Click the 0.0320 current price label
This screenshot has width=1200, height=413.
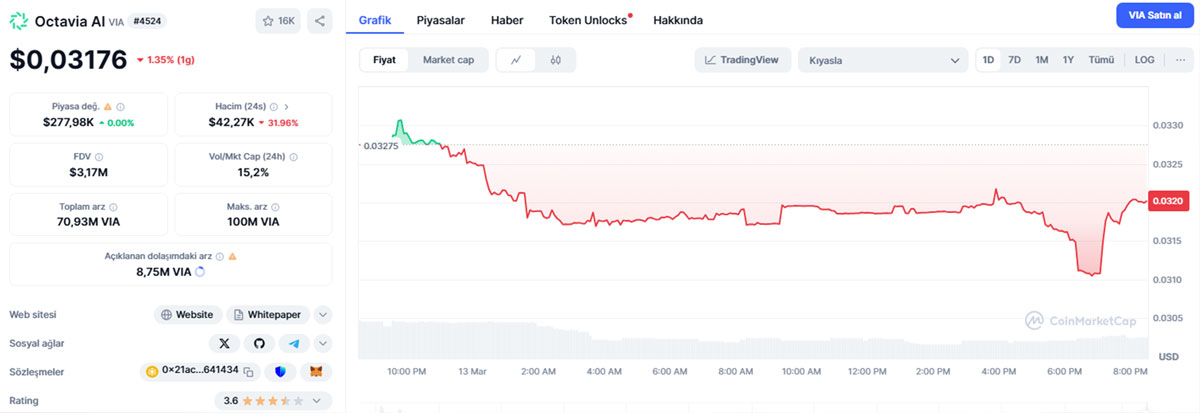(1168, 201)
